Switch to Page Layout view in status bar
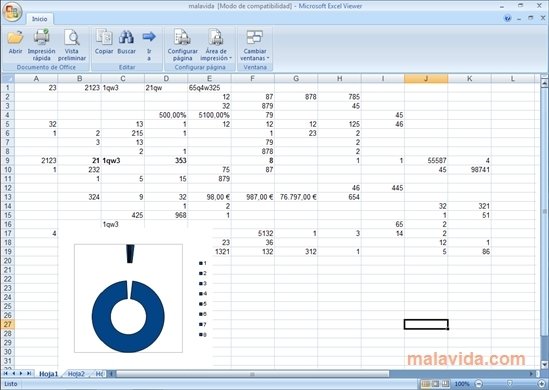Image resolution: width=549 pixels, height=390 pixels. [436, 384]
